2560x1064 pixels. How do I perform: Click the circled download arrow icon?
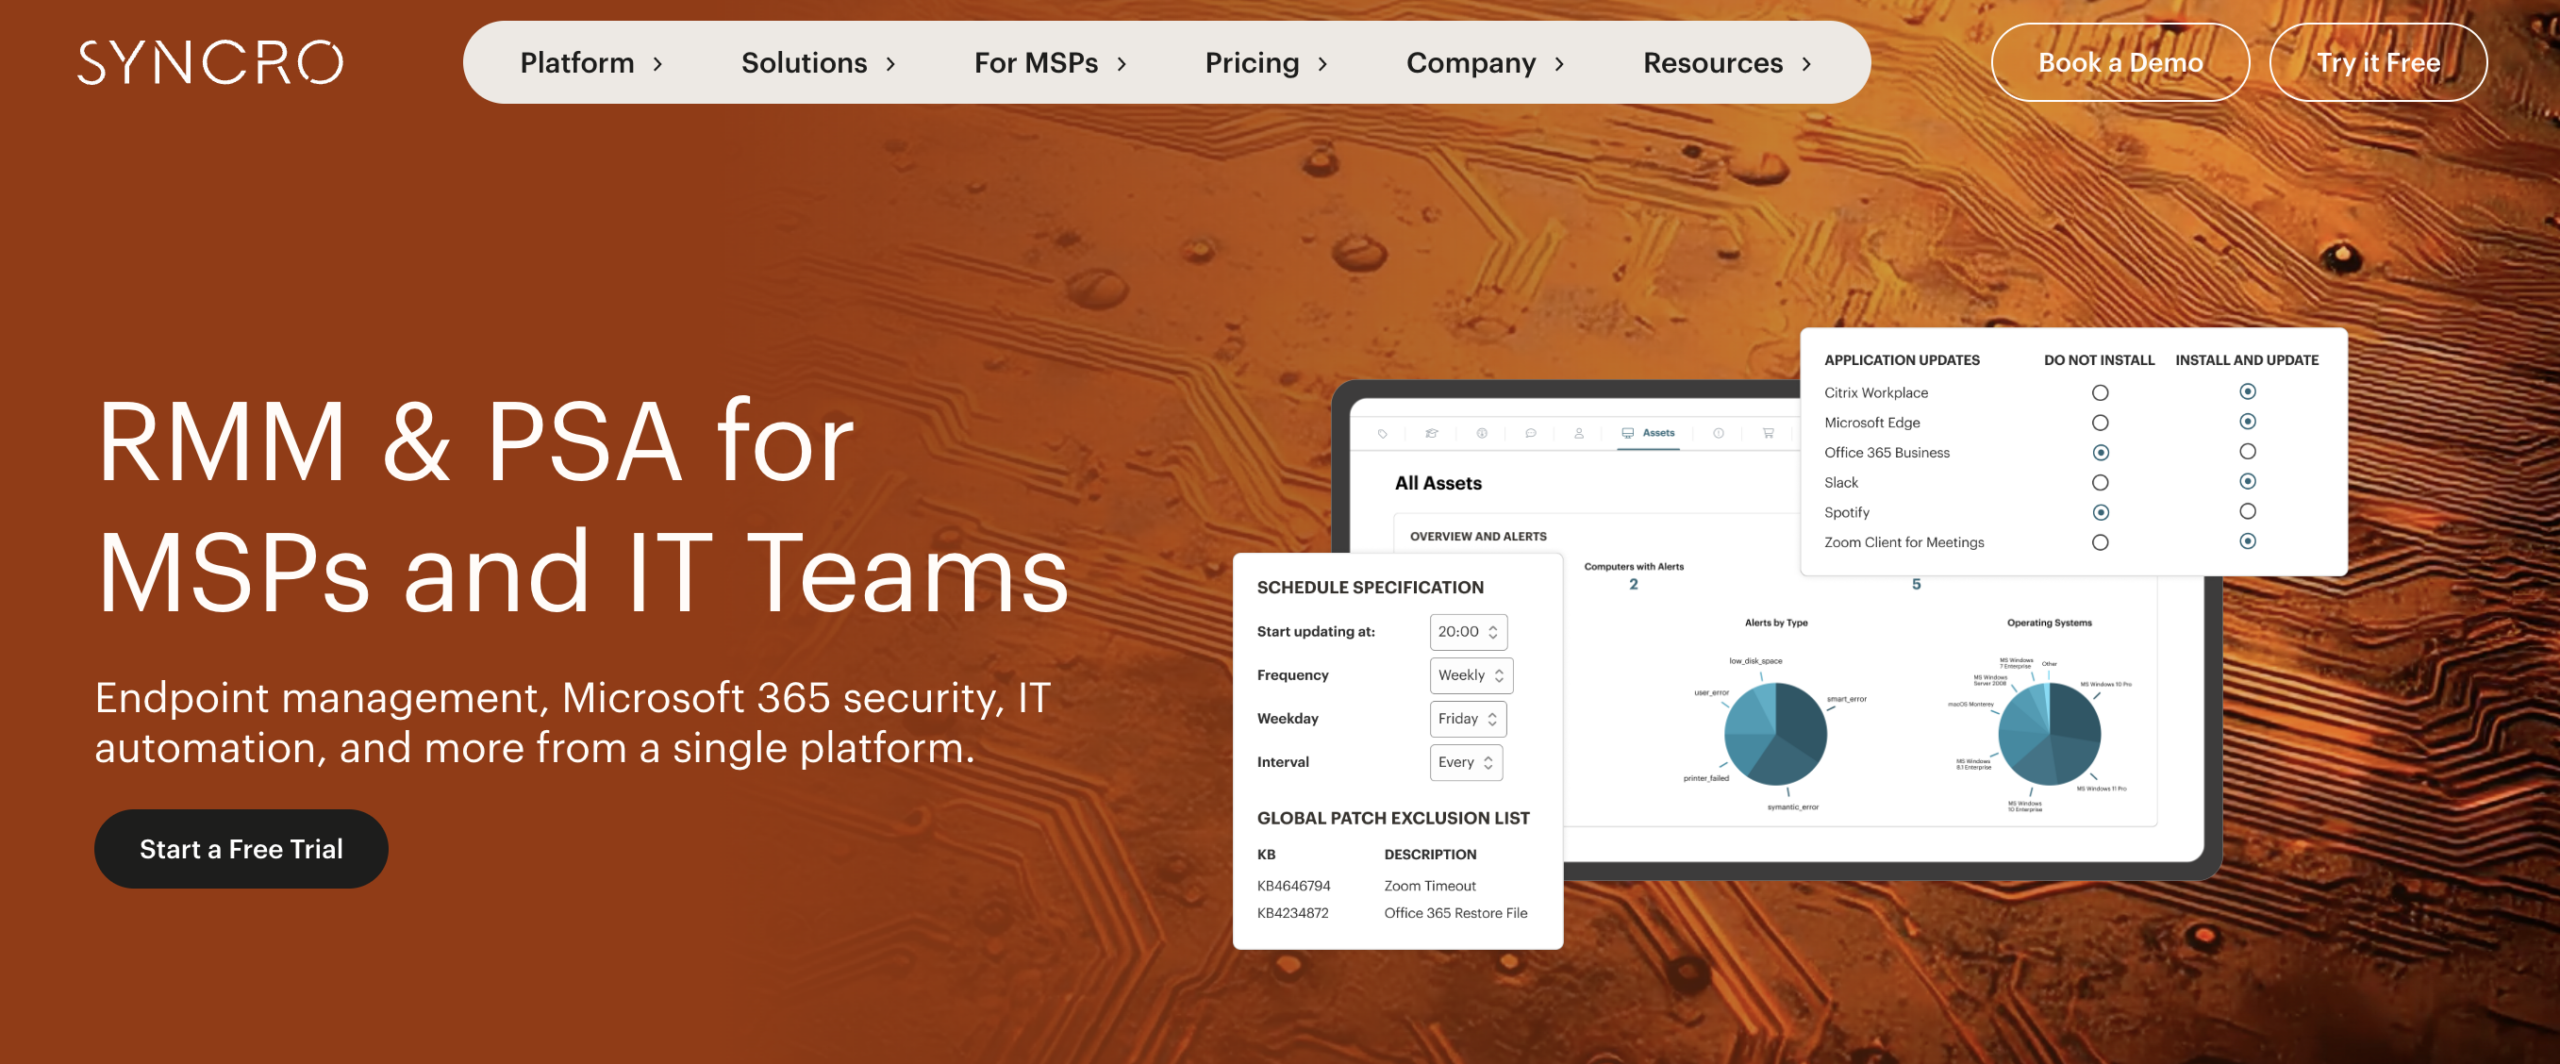pyautogui.click(x=1481, y=433)
